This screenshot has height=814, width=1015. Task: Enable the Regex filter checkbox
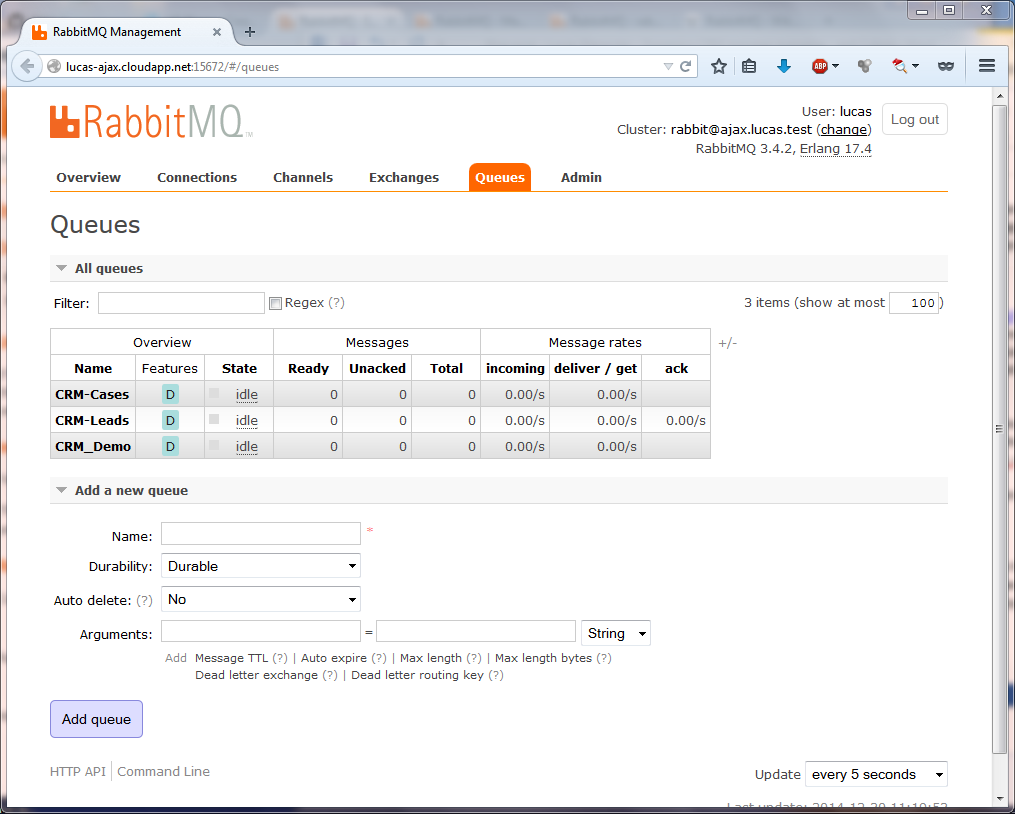coord(275,303)
